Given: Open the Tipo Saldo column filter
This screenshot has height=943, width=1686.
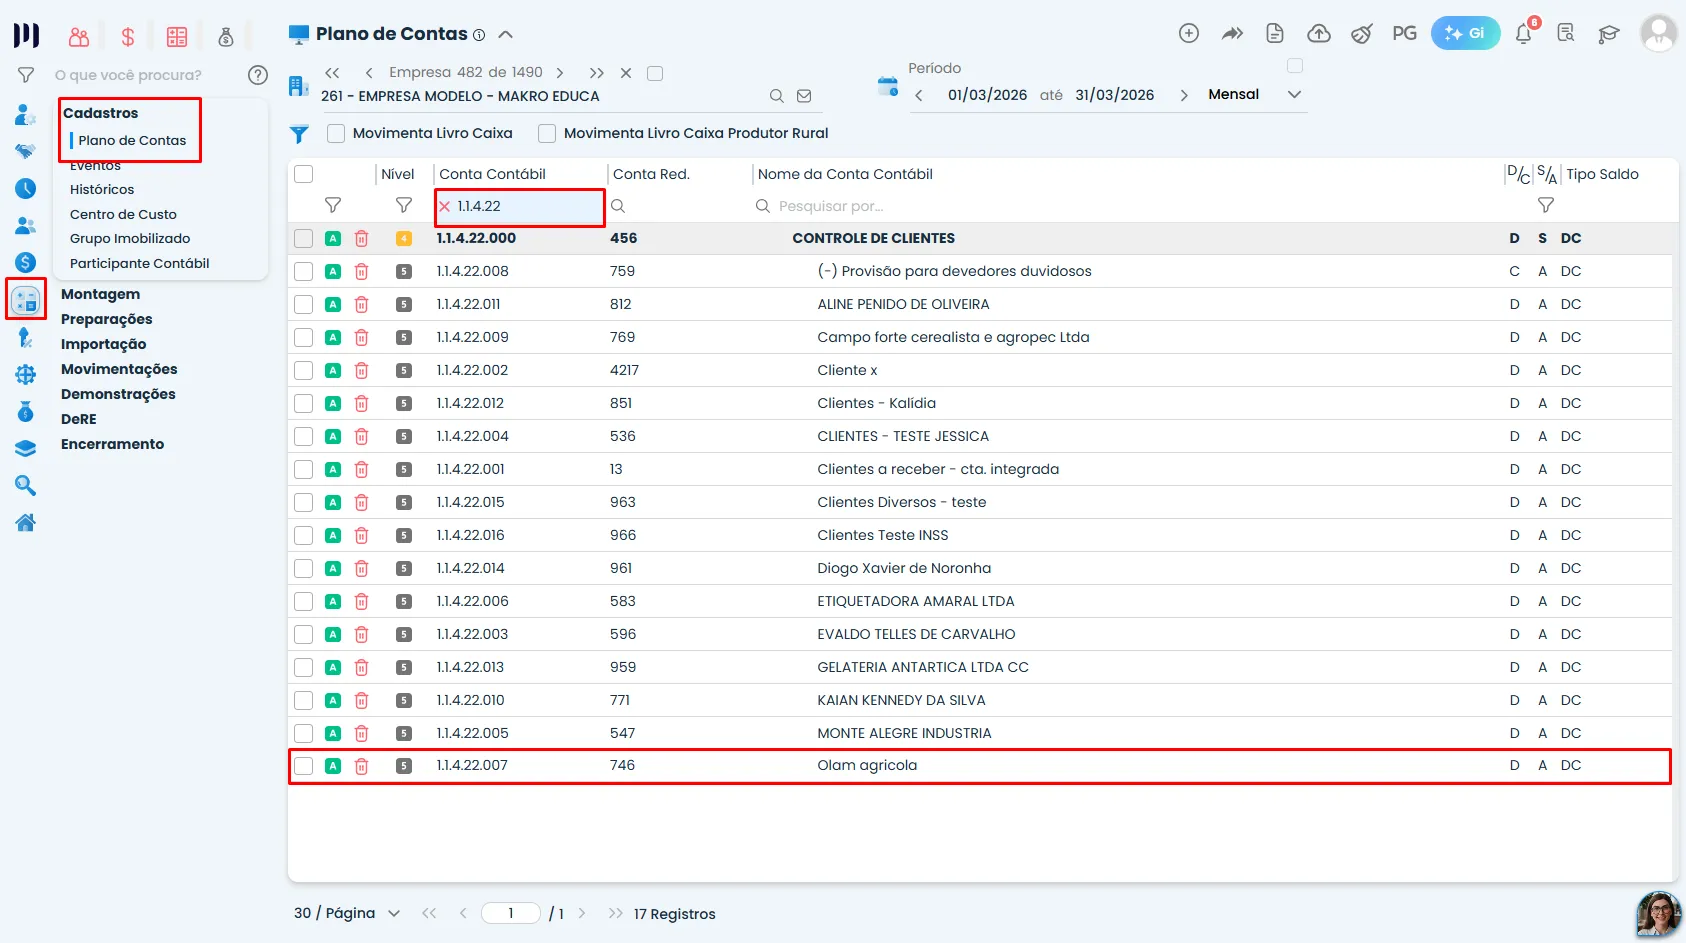Looking at the screenshot, I should tap(1546, 205).
